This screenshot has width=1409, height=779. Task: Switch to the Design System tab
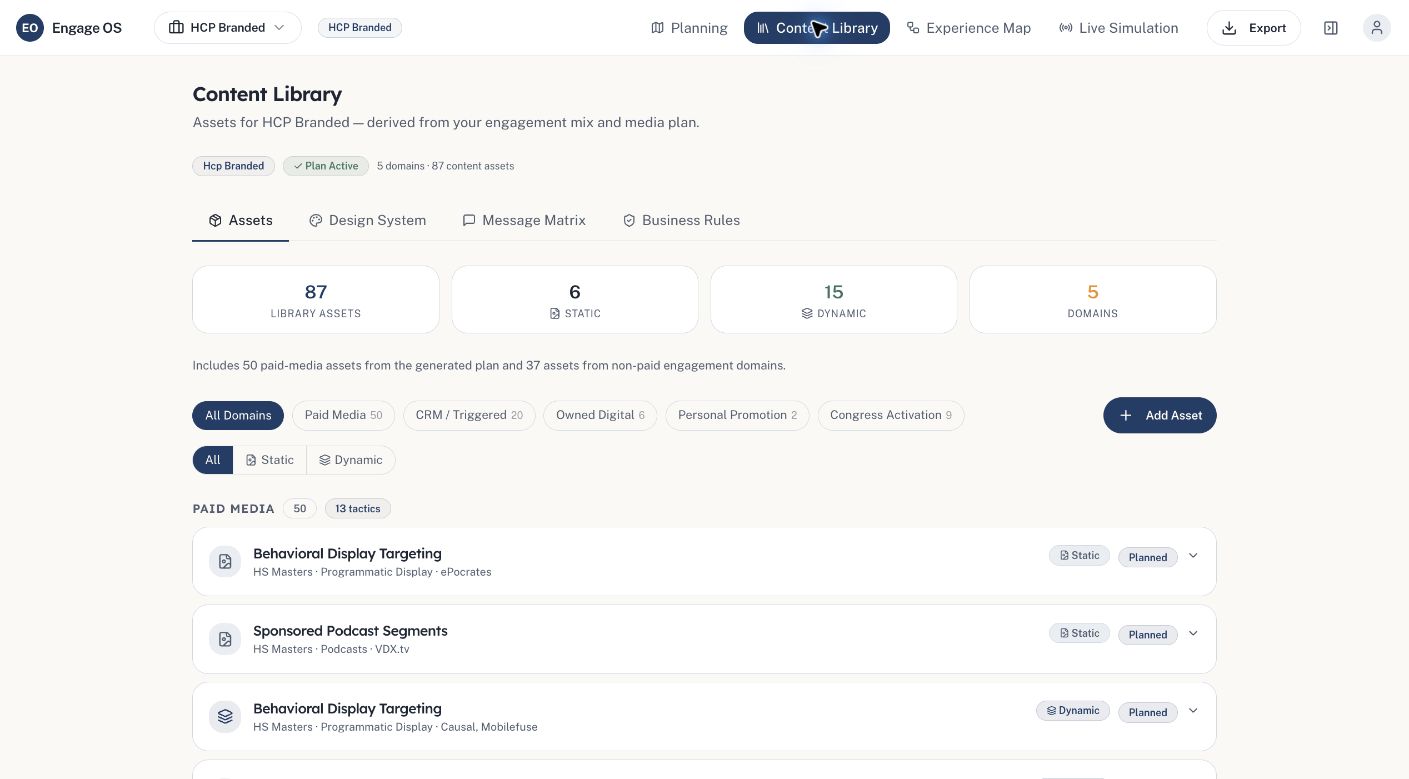(367, 220)
